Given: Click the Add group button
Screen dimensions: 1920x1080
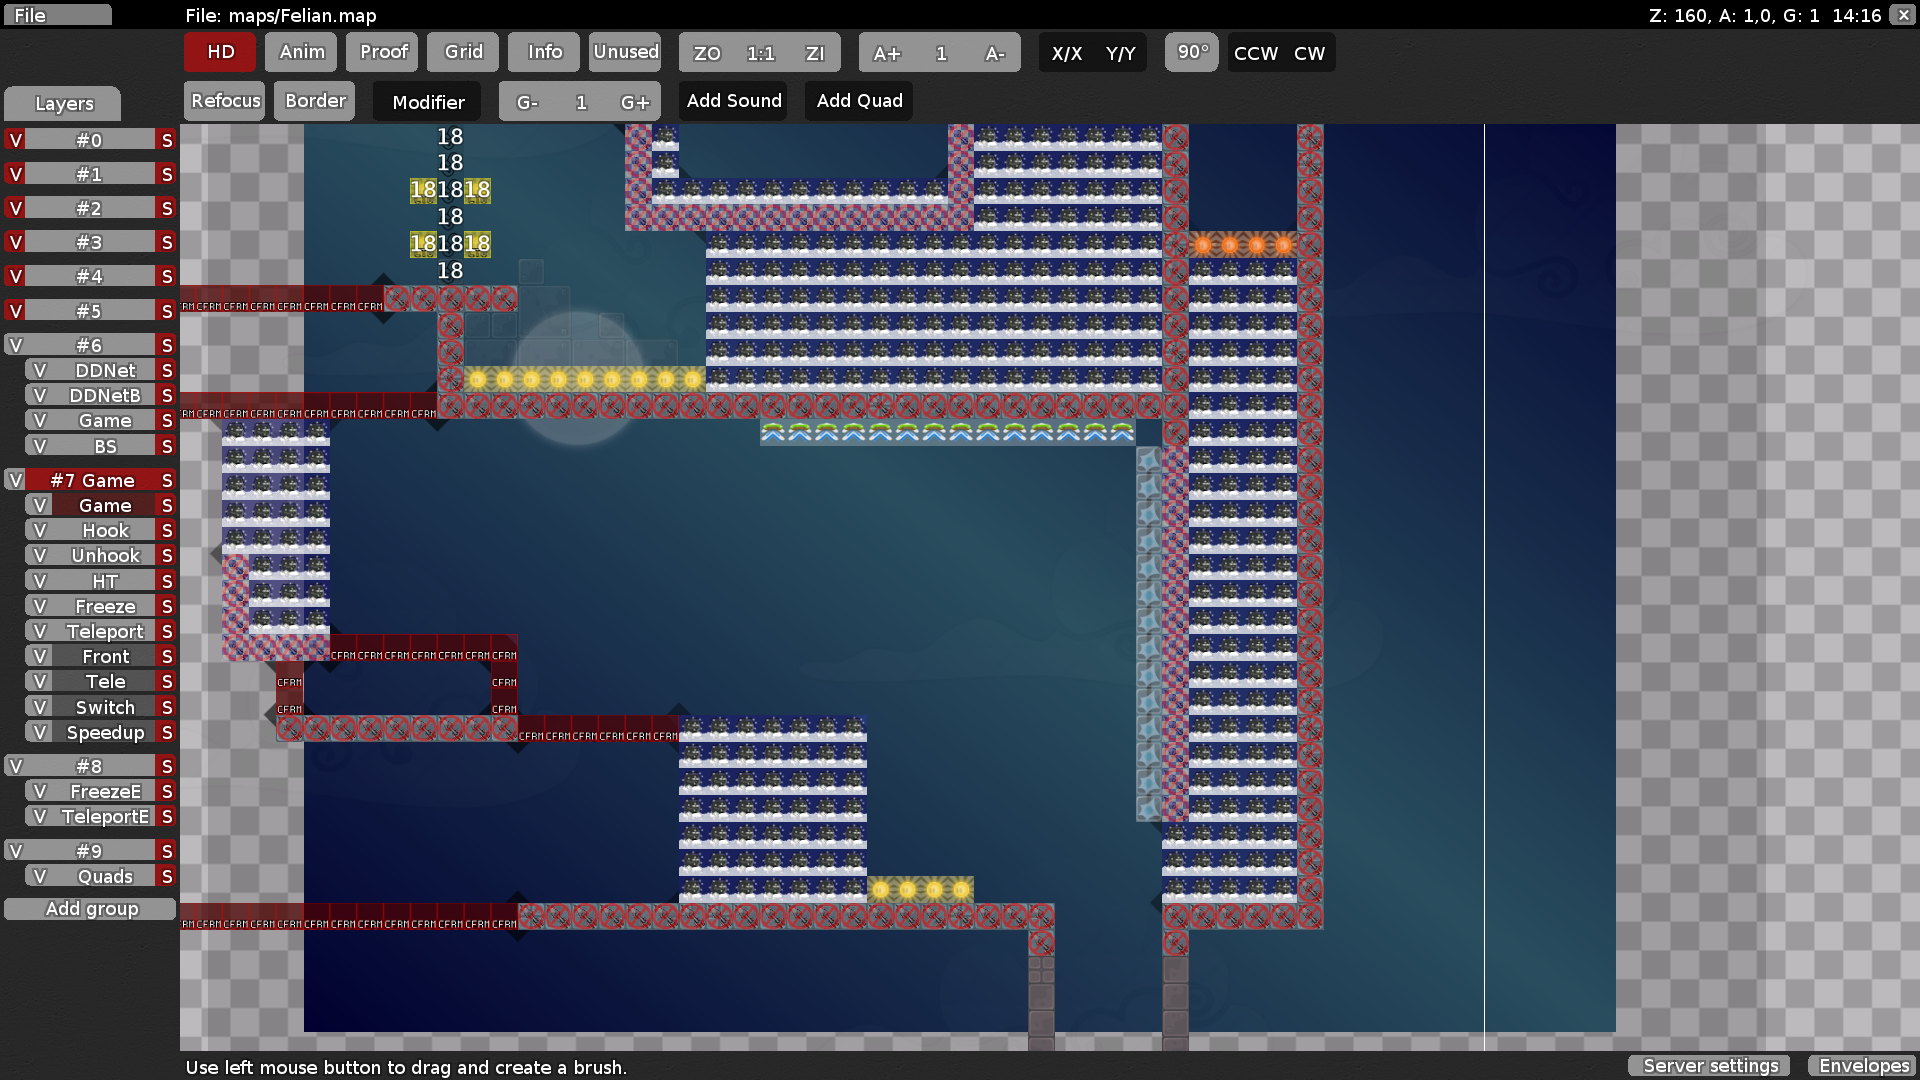Looking at the screenshot, I should tap(91, 909).
